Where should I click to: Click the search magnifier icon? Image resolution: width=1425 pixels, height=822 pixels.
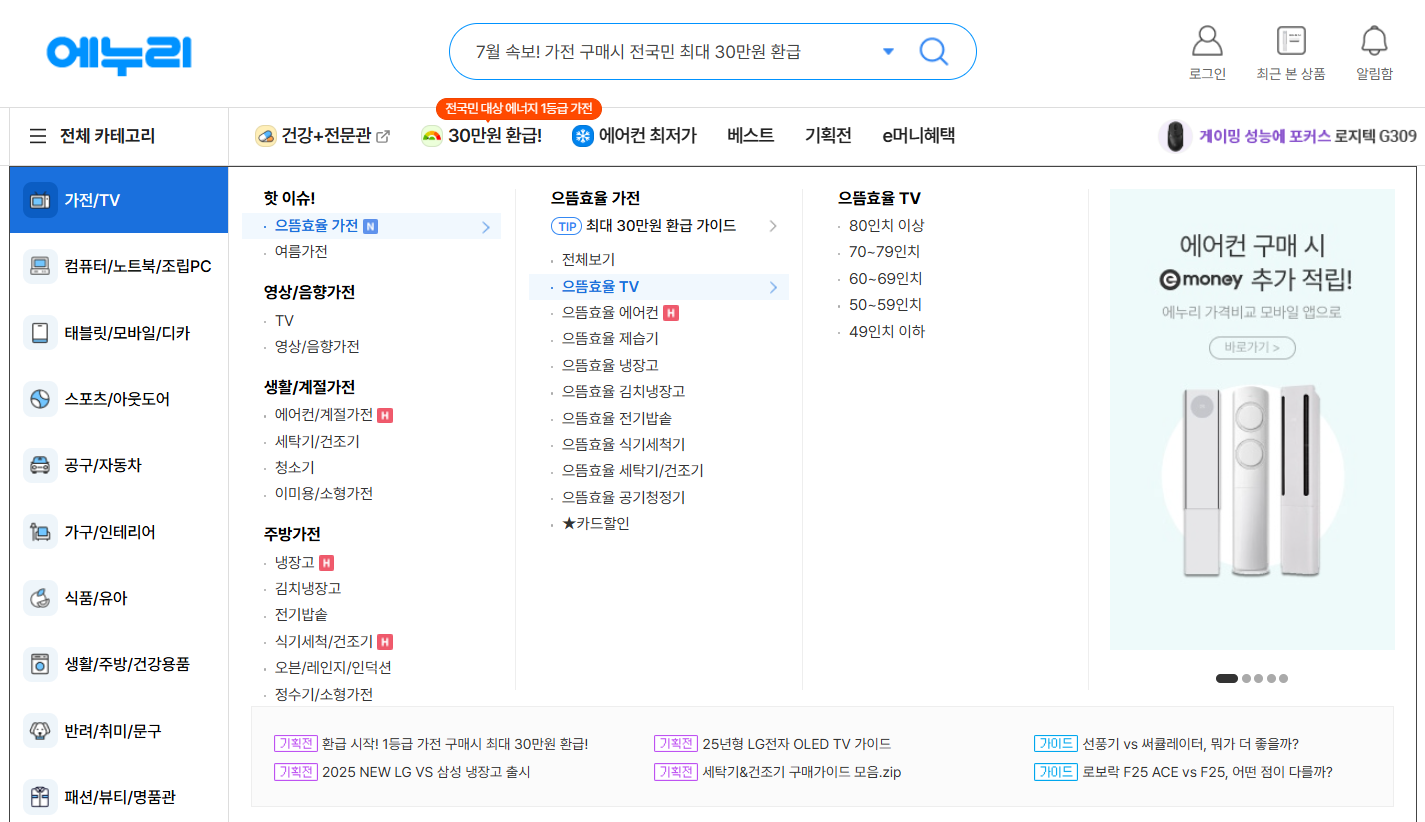point(933,51)
